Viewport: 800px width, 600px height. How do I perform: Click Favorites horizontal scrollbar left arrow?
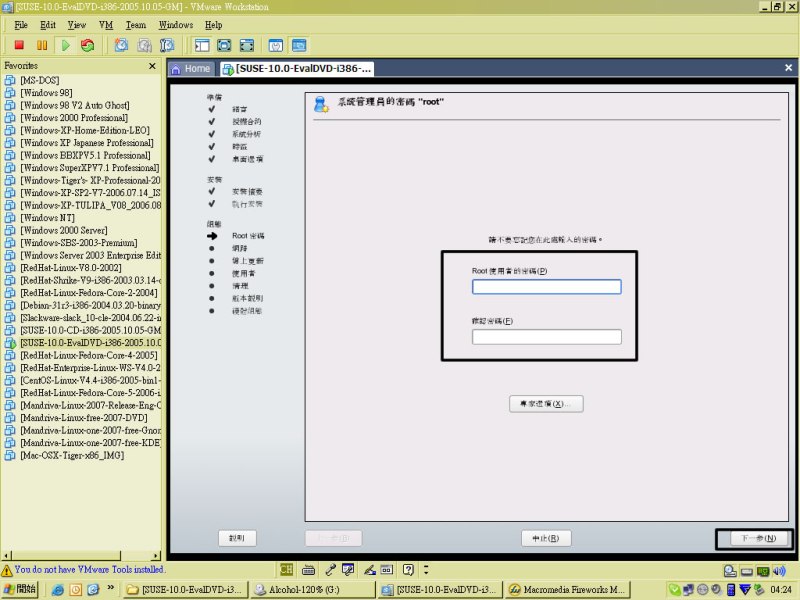[6, 555]
